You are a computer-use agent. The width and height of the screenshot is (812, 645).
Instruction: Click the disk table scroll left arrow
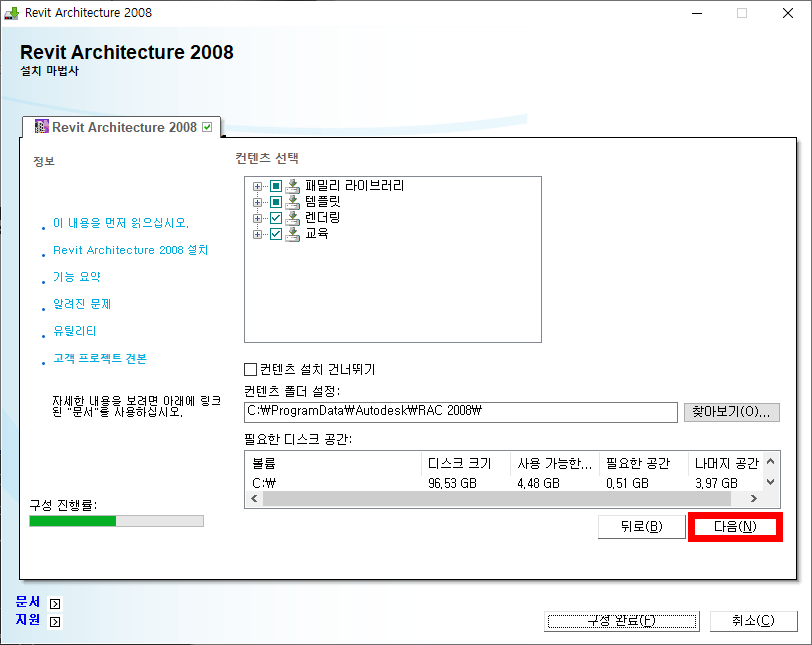(x=254, y=499)
